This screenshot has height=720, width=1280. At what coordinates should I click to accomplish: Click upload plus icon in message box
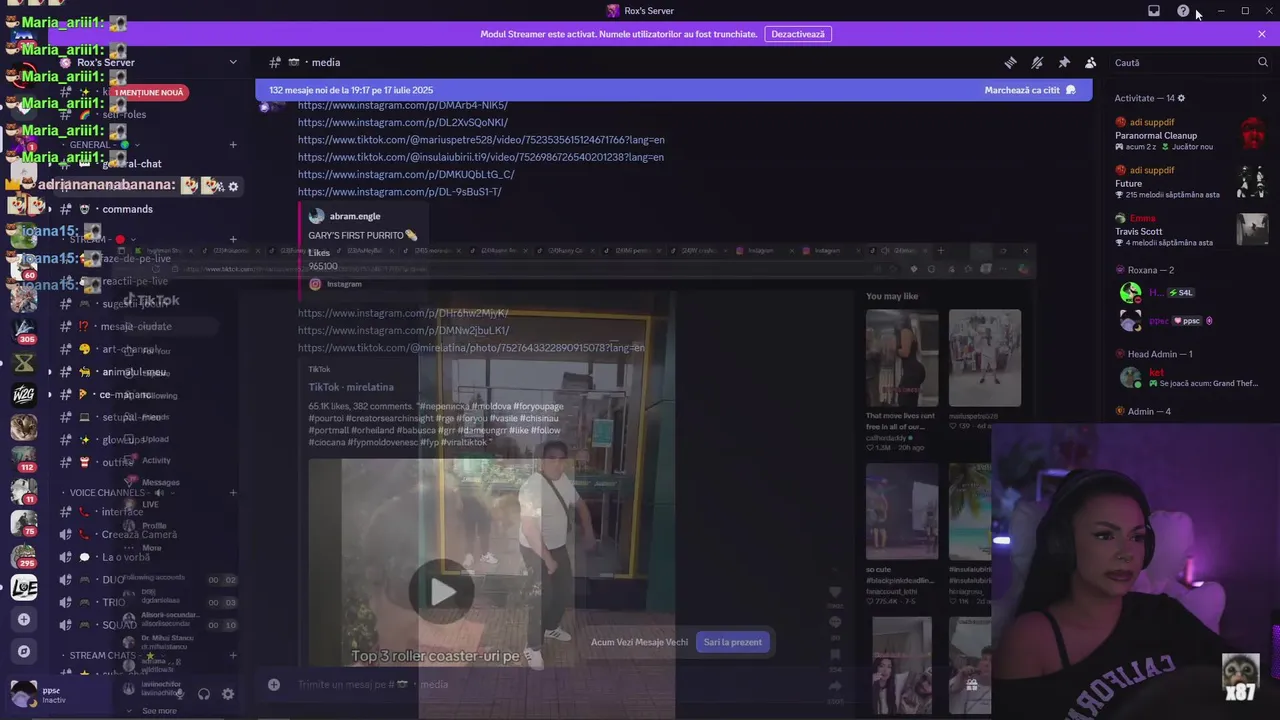coord(273,684)
